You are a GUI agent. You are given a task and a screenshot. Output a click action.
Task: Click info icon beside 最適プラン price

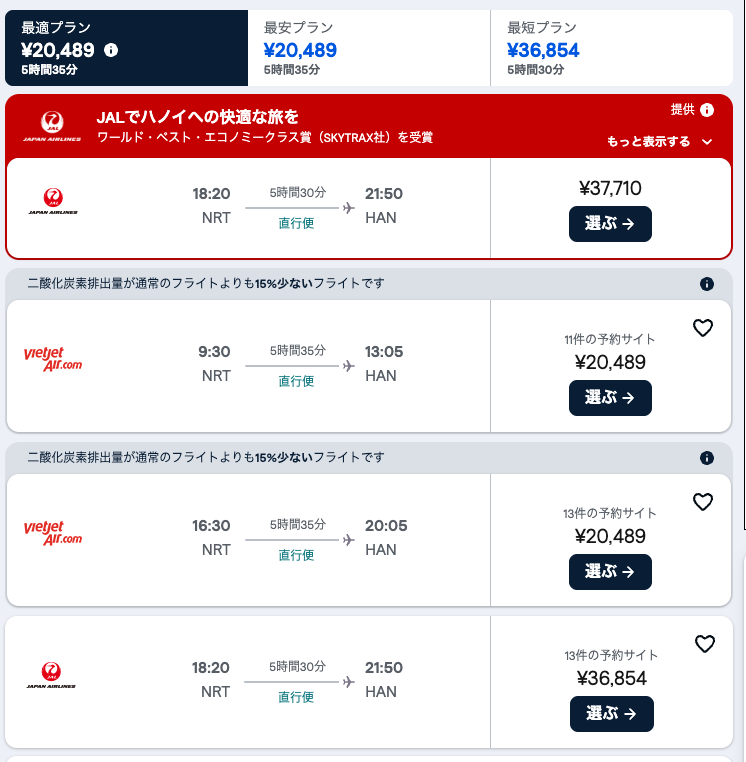click(x=111, y=50)
